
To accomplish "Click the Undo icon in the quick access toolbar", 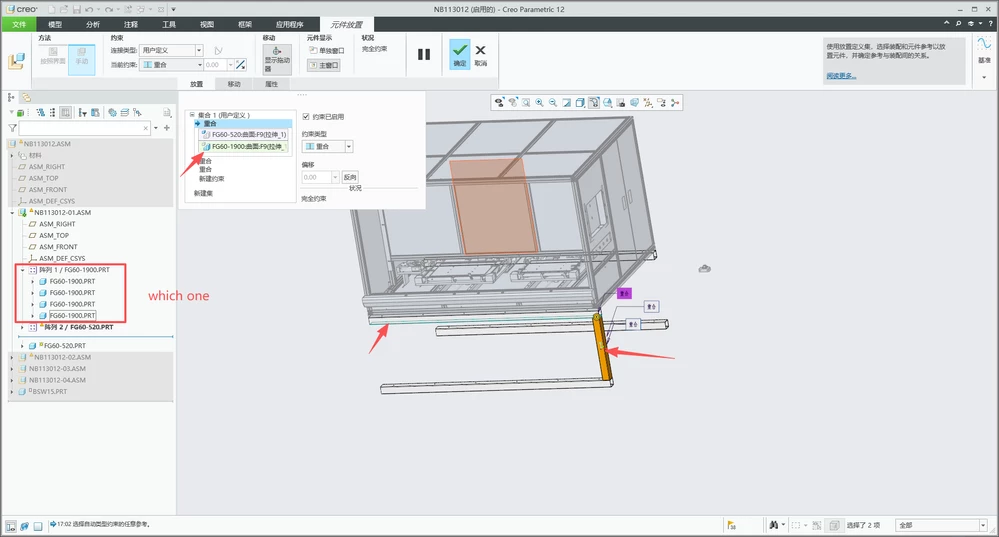I will coord(89,10).
